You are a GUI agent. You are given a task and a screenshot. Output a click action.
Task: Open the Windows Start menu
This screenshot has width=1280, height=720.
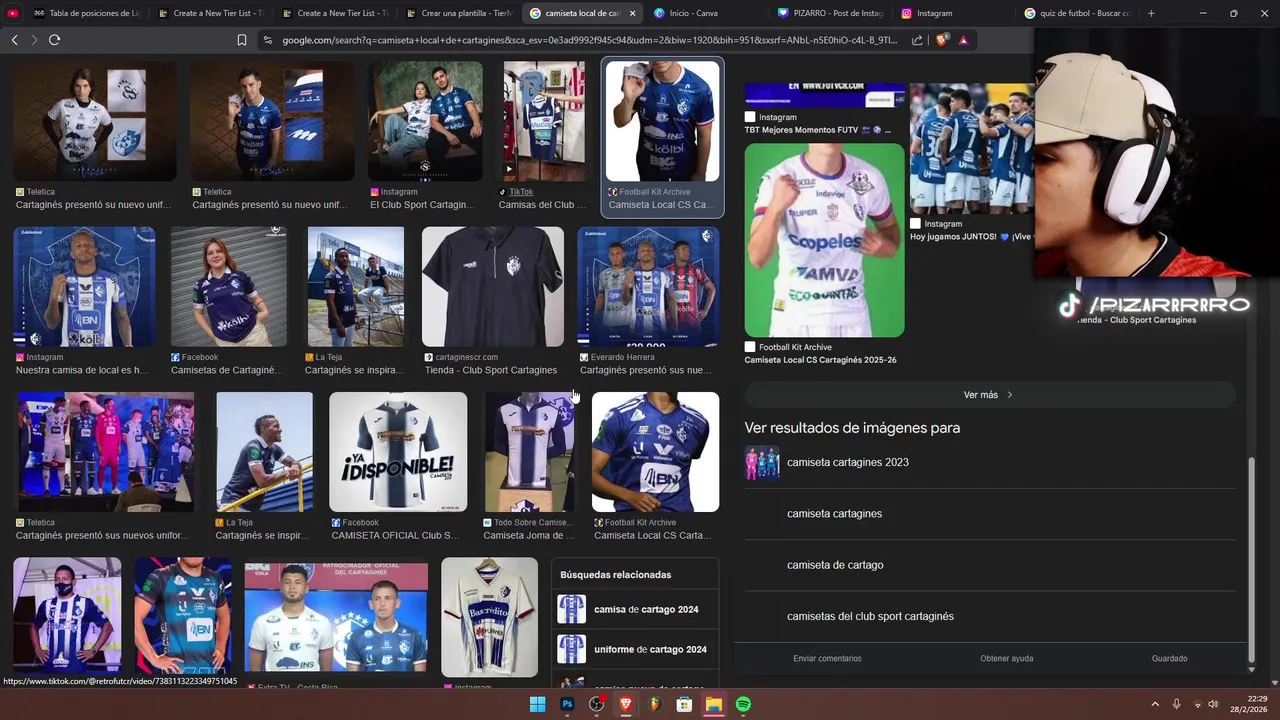[x=537, y=704]
